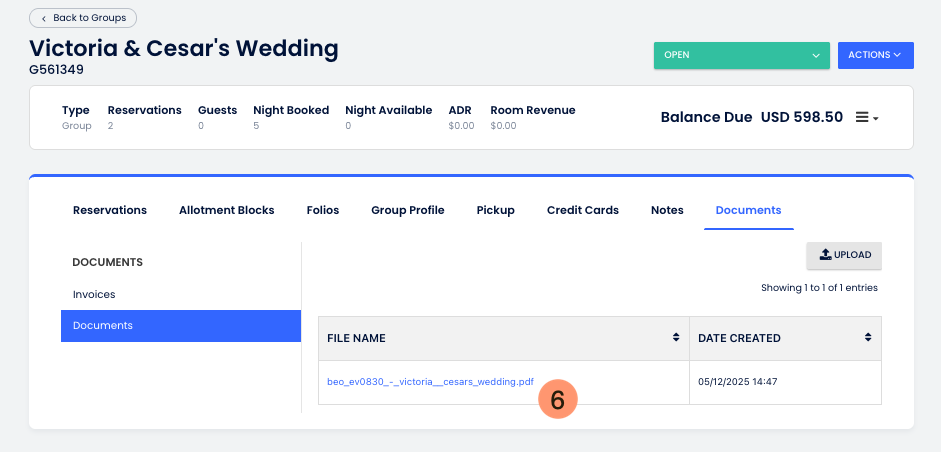Image resolution: width=941 pixels, height=452 pixels.
Task: Select the Documents tab
Action: pyautogui.click(x=748, y=210)
